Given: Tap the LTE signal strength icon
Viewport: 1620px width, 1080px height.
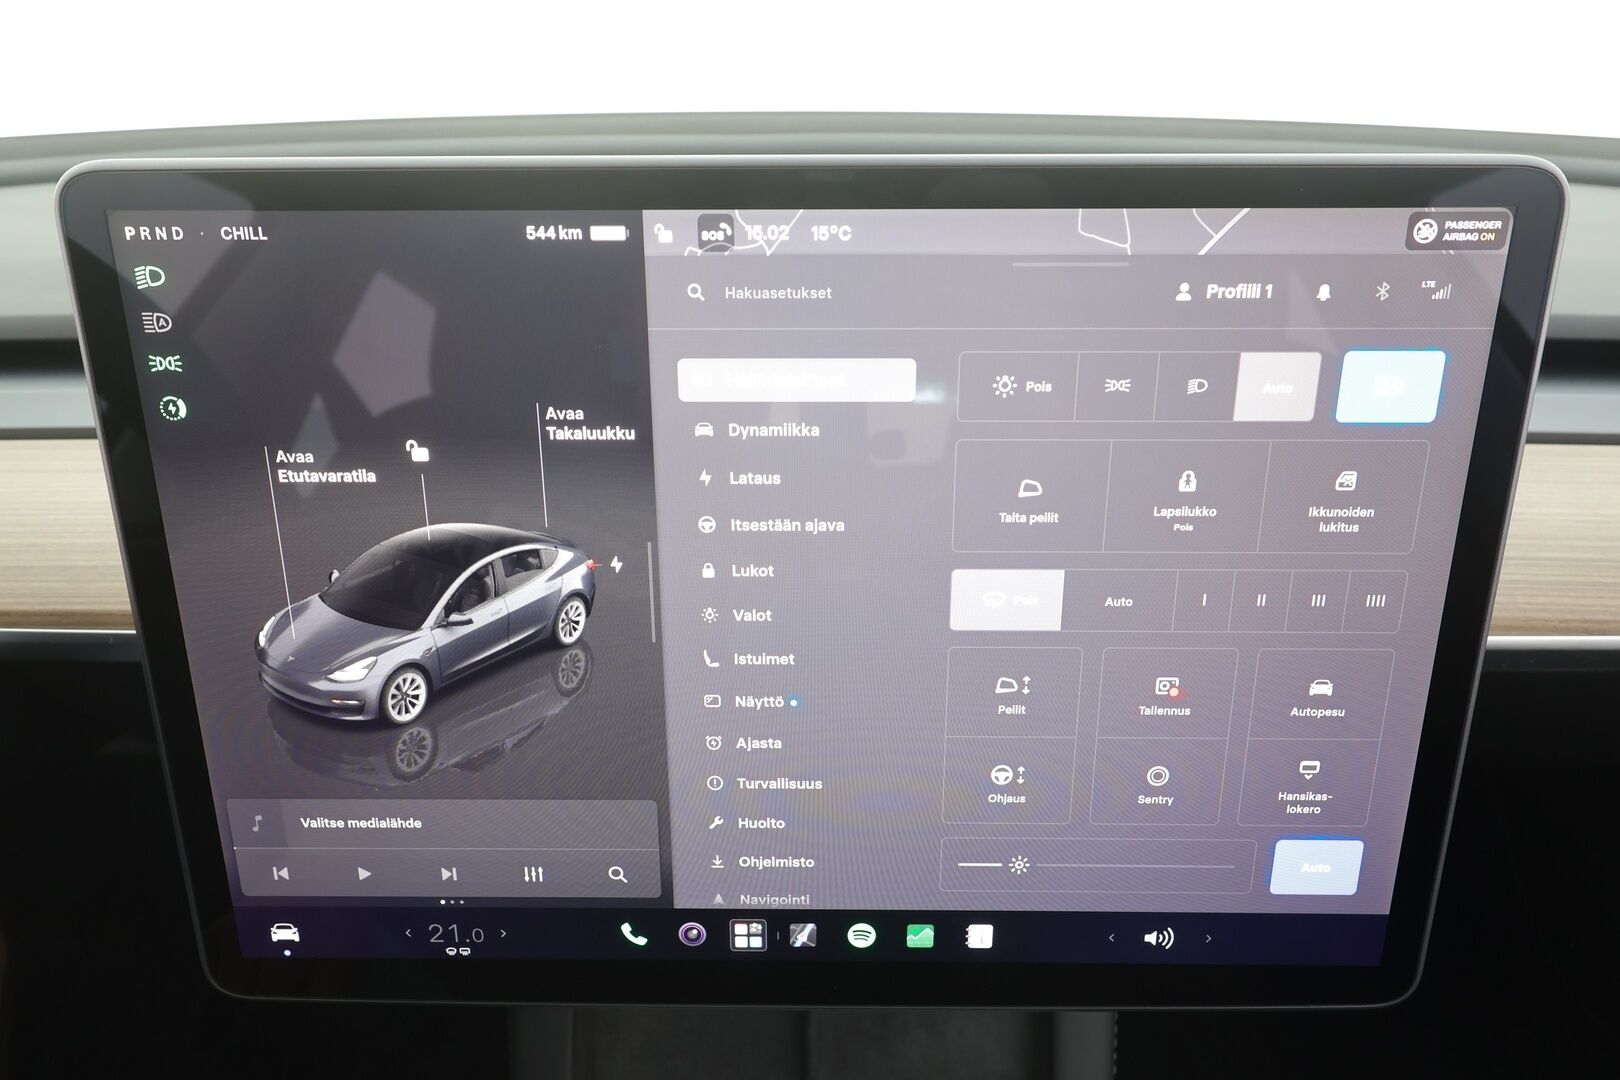Looking at the screenshot, I should [1436, 290].
